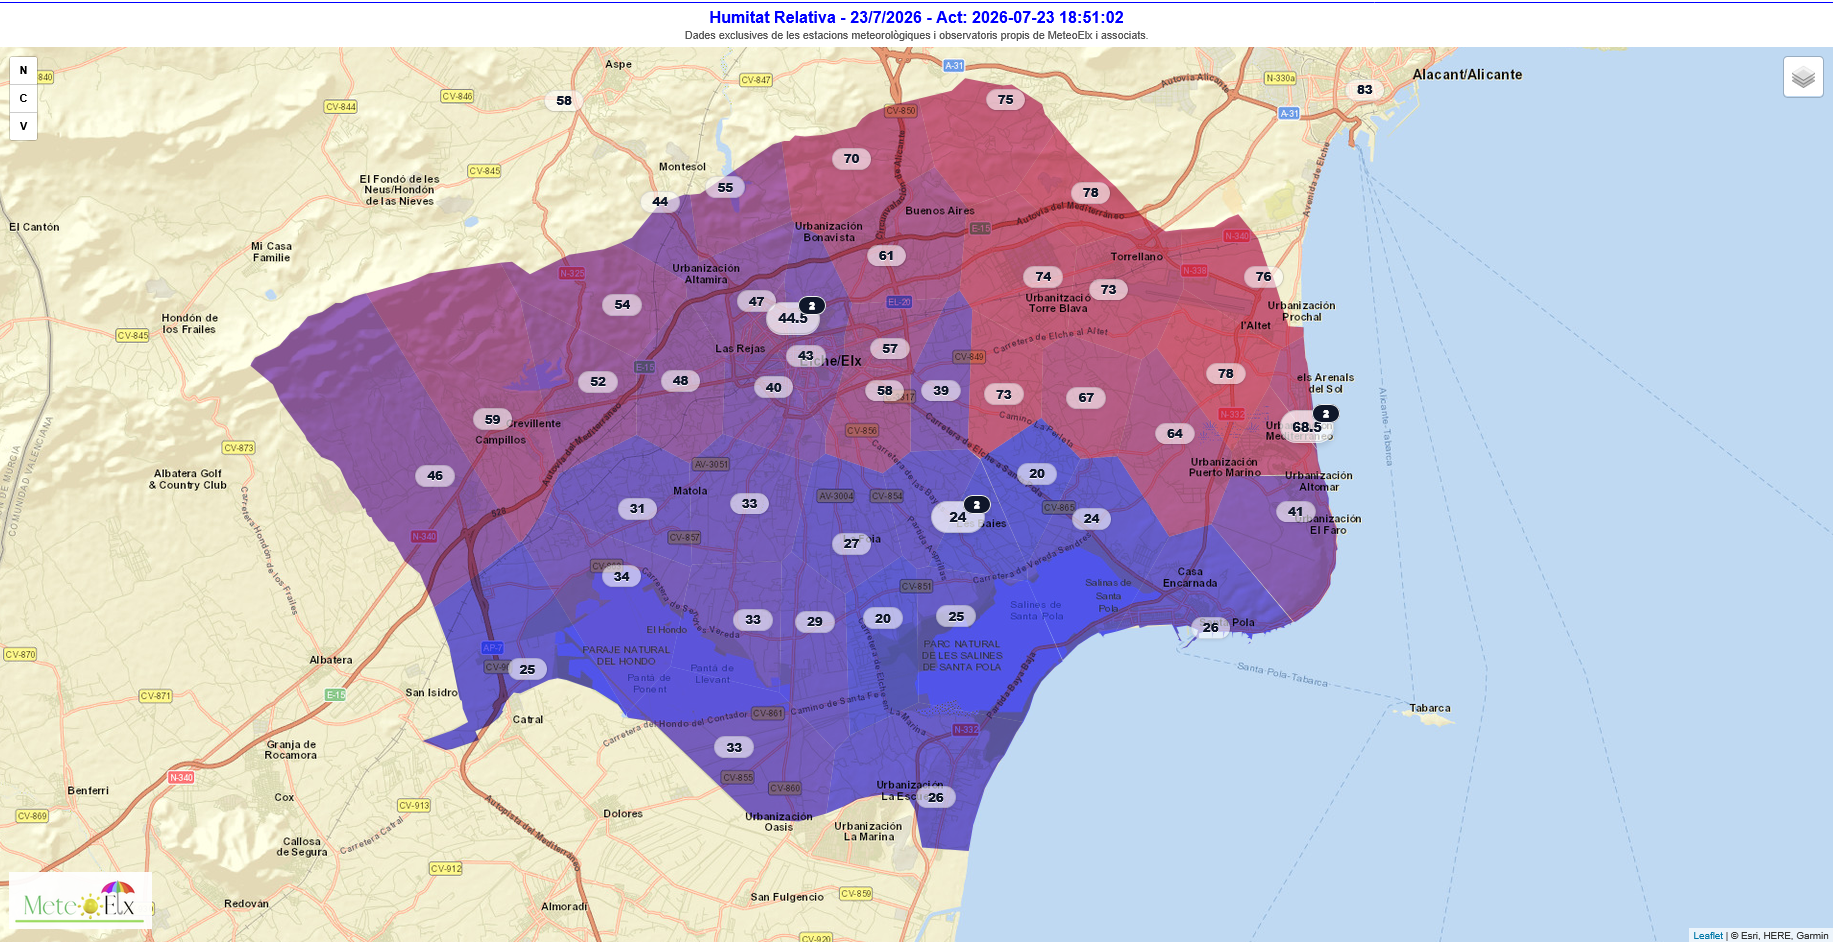Image resolution: width=1833 pixels, height=942 pixels.
Task: Open the 44.5 clustered station marker
Action: [793, 318]
